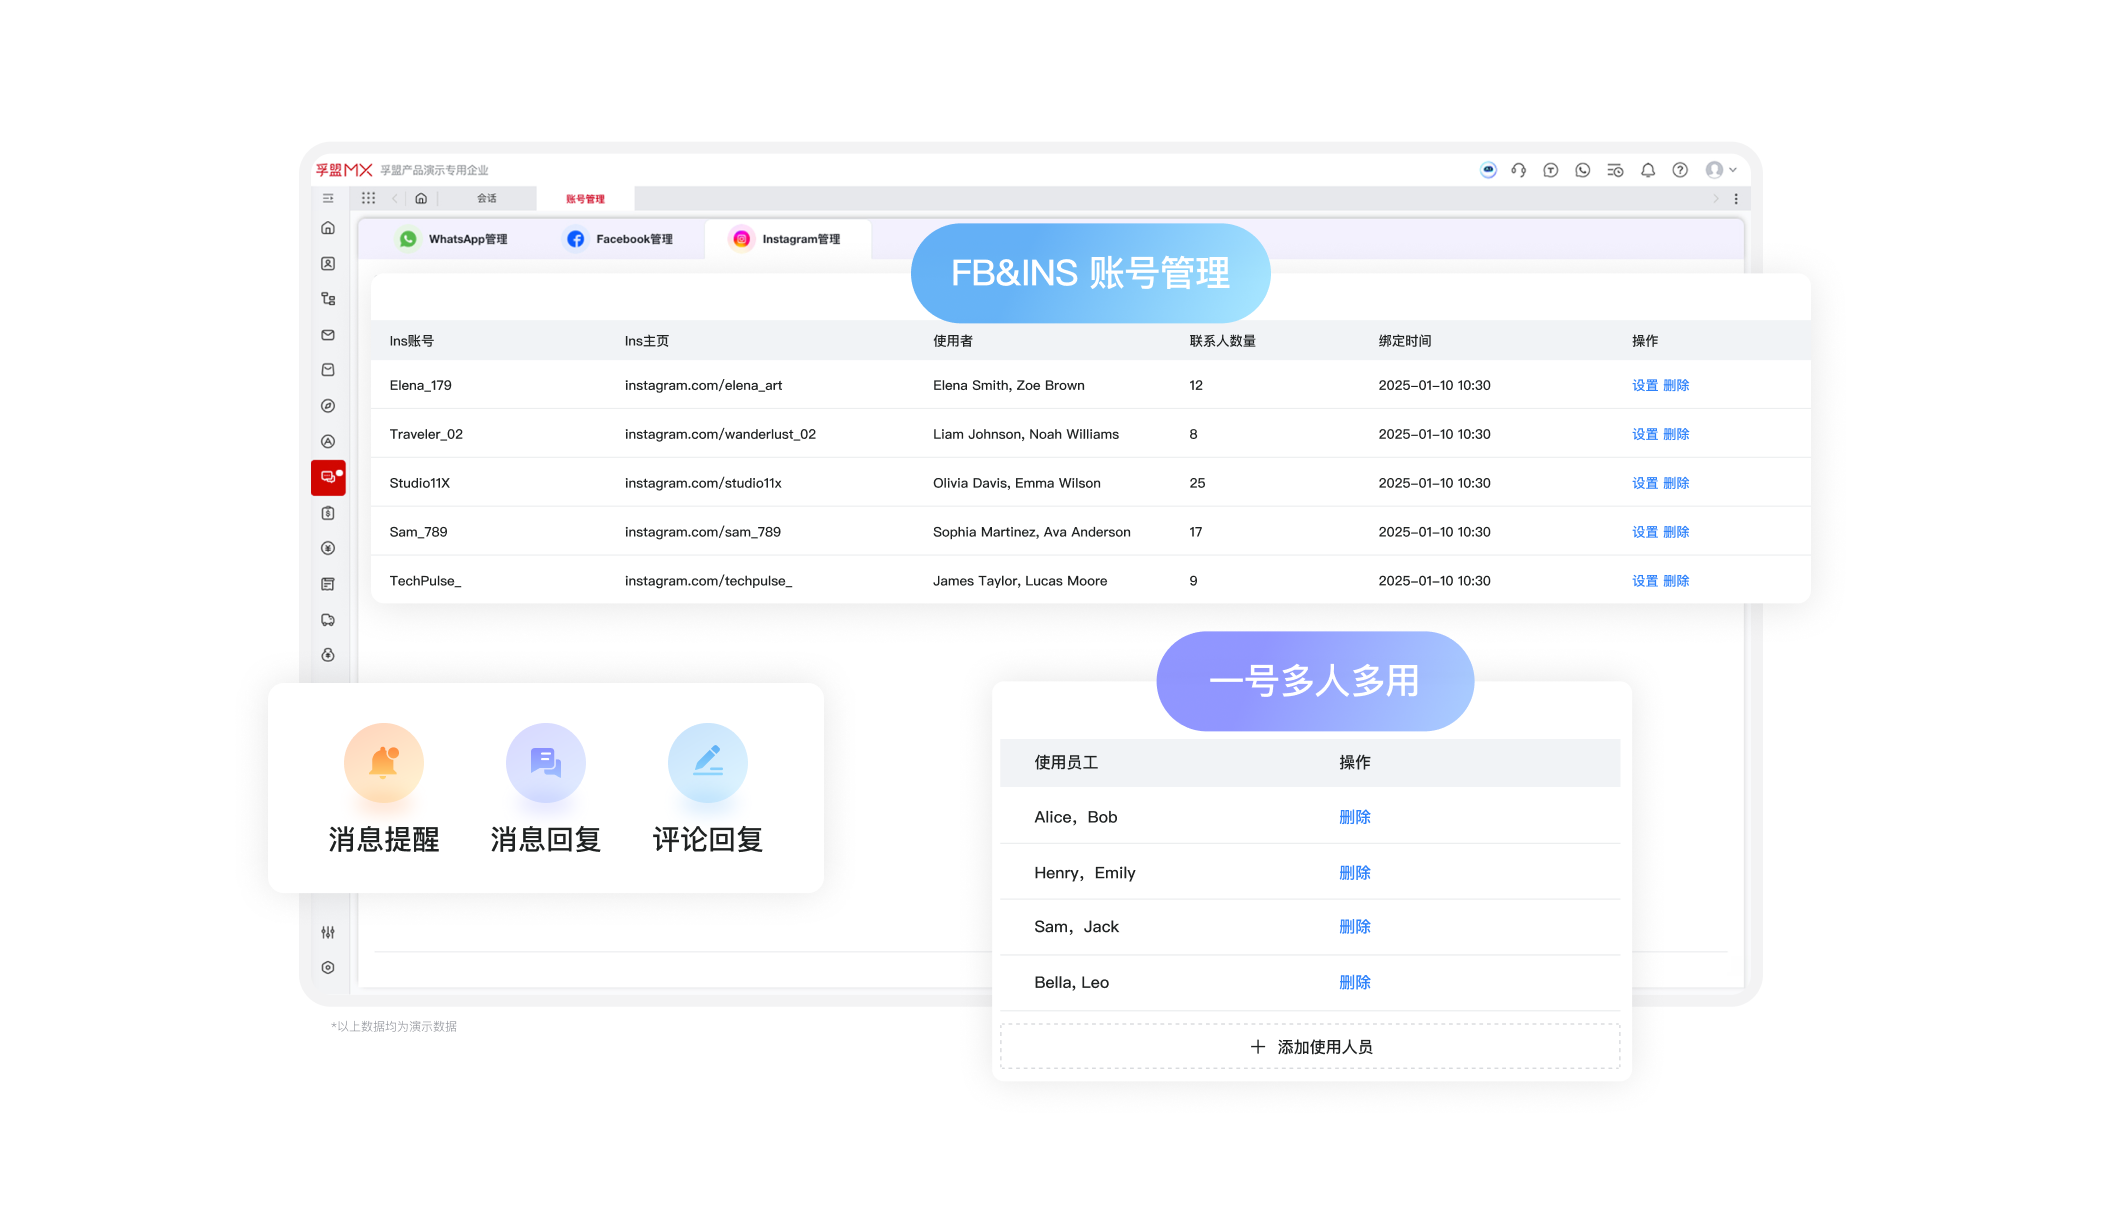Open the WhatsApp phone bubble icon in header
This screenshot has height=1231, width=2124.
[x=1582, y=170]
